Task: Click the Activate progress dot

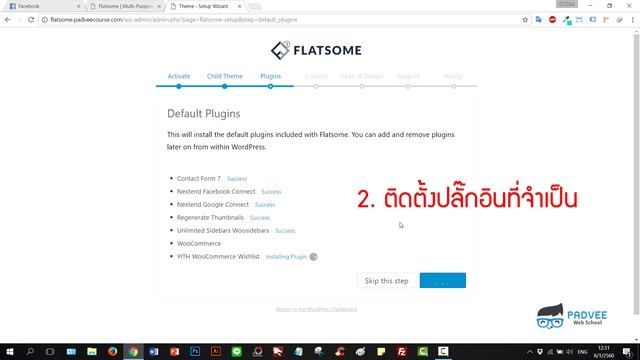Action: 179,86
